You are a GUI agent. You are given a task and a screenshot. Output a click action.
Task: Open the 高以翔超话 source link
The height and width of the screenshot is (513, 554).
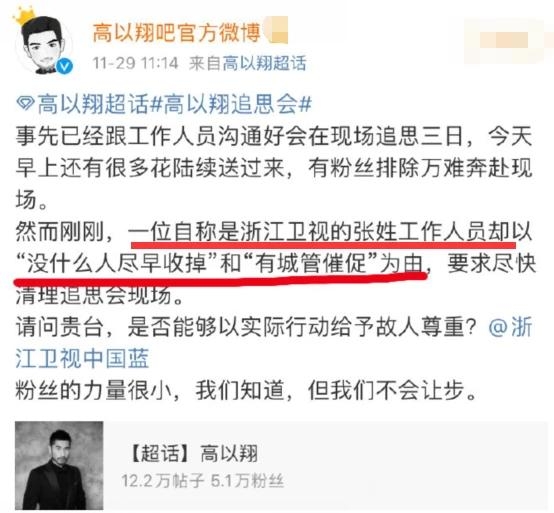pos(264,63)
